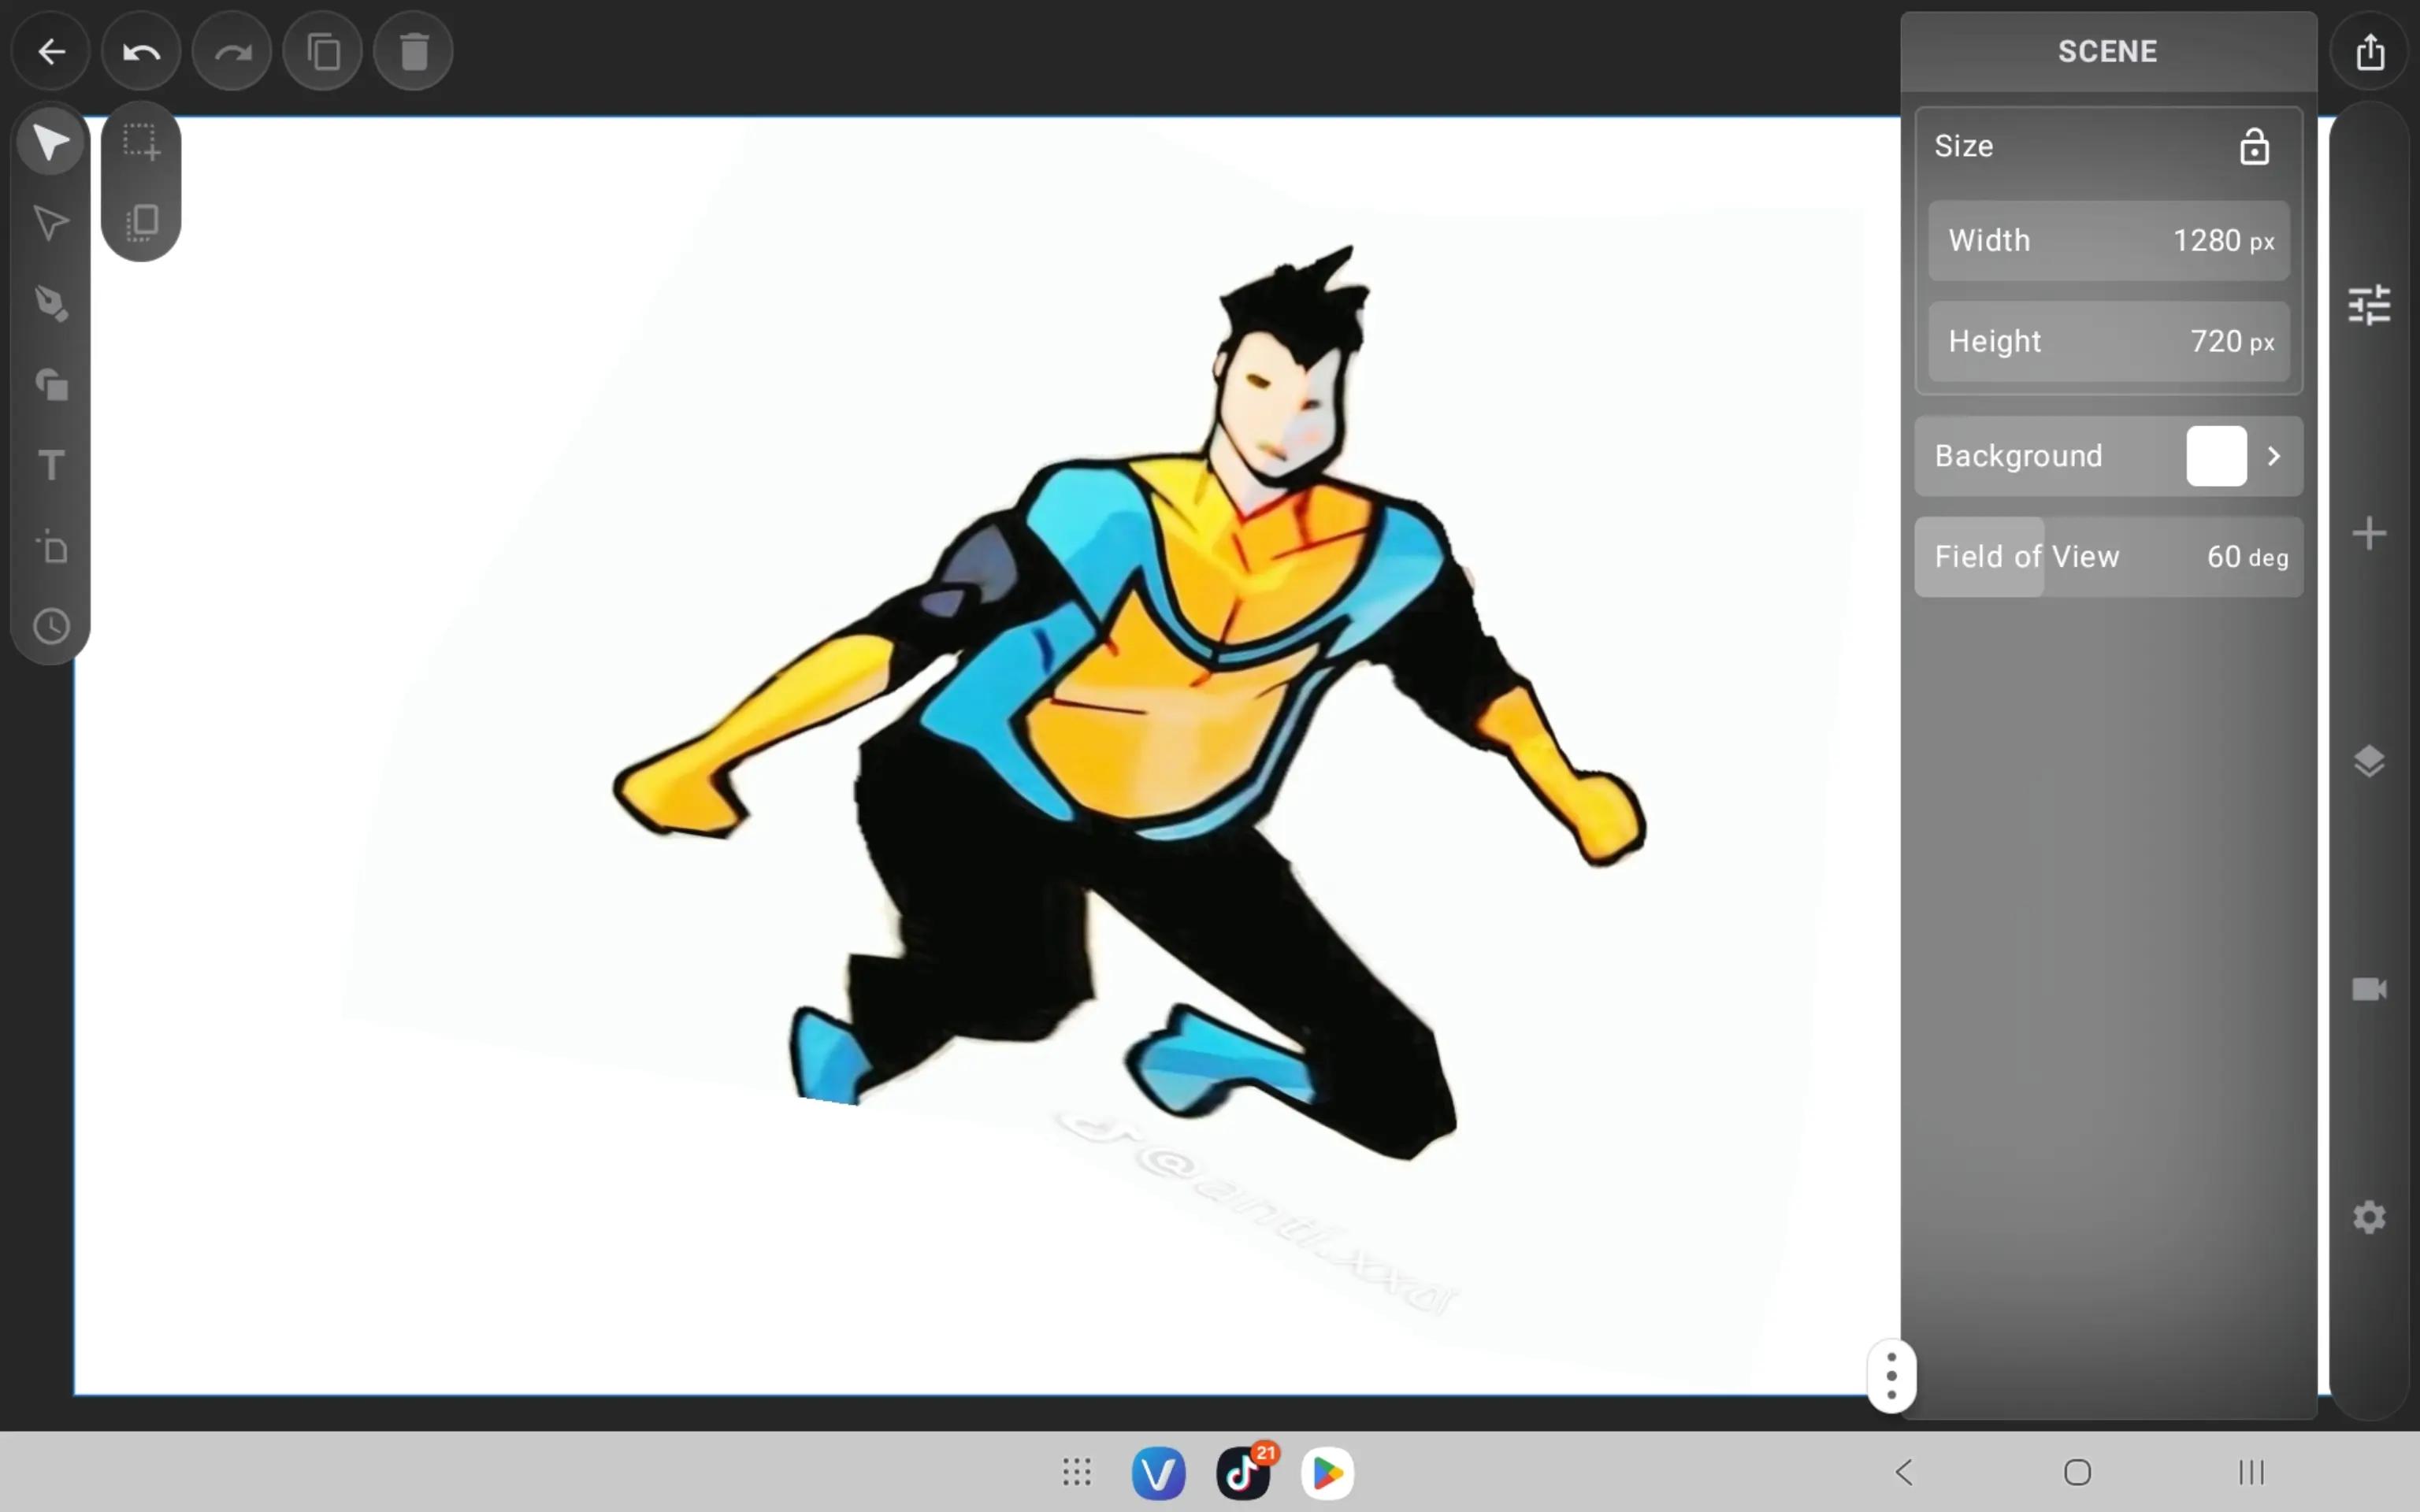Open the settings gear panel
The height and width of the screenshot is (1512, 2420).
click(x=2369, y=1217)
